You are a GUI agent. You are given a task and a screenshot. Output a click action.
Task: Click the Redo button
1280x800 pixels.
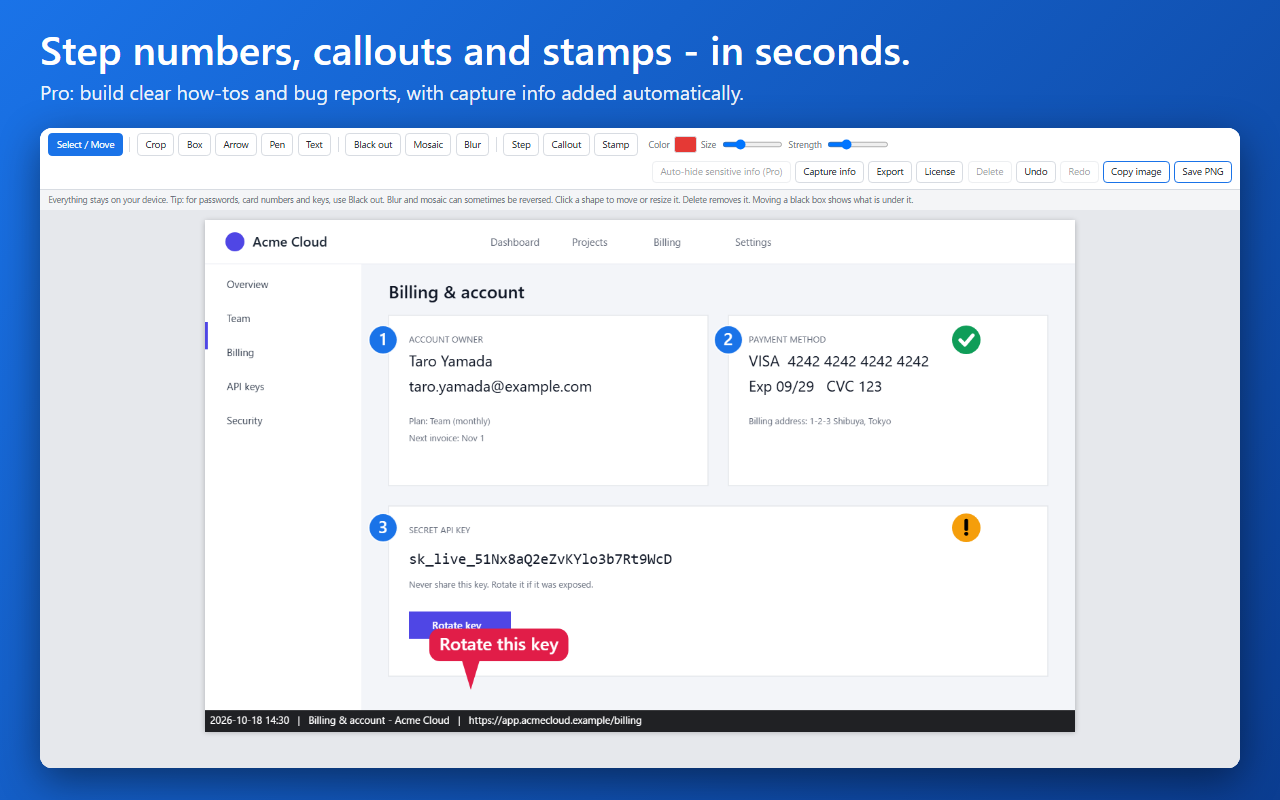[x=1079, y=172]
